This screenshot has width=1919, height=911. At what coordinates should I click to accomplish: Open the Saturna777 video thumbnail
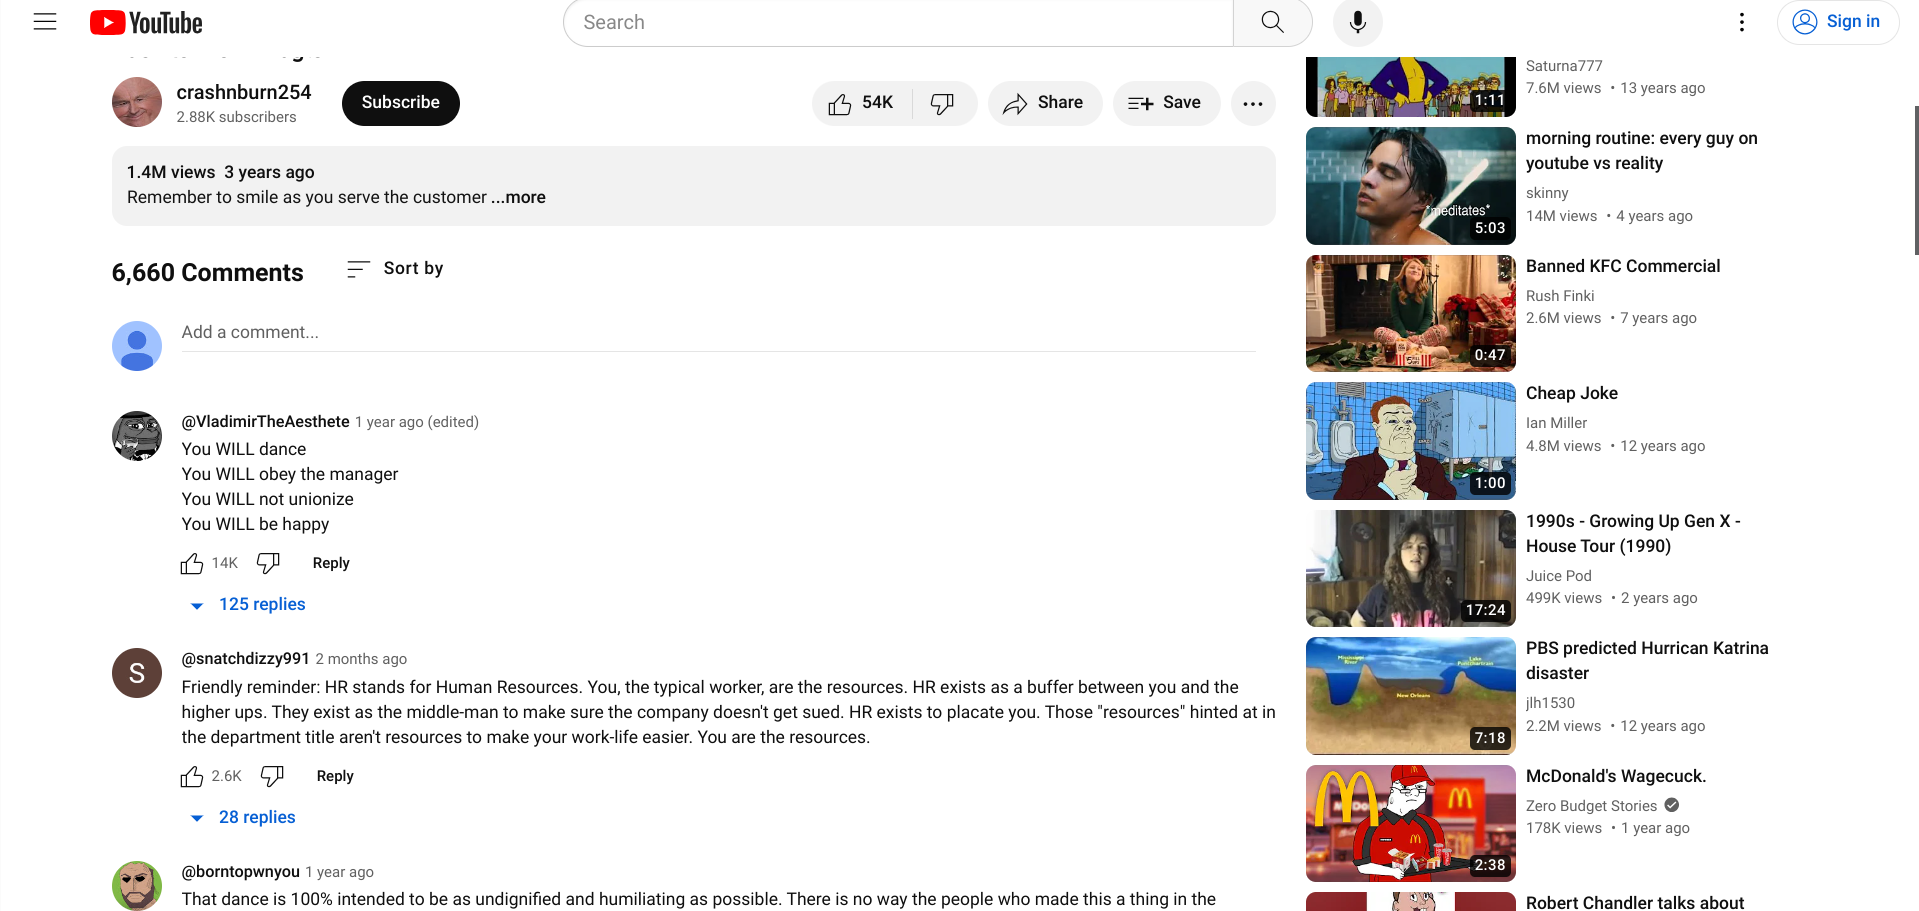(x=1410, y=86)
